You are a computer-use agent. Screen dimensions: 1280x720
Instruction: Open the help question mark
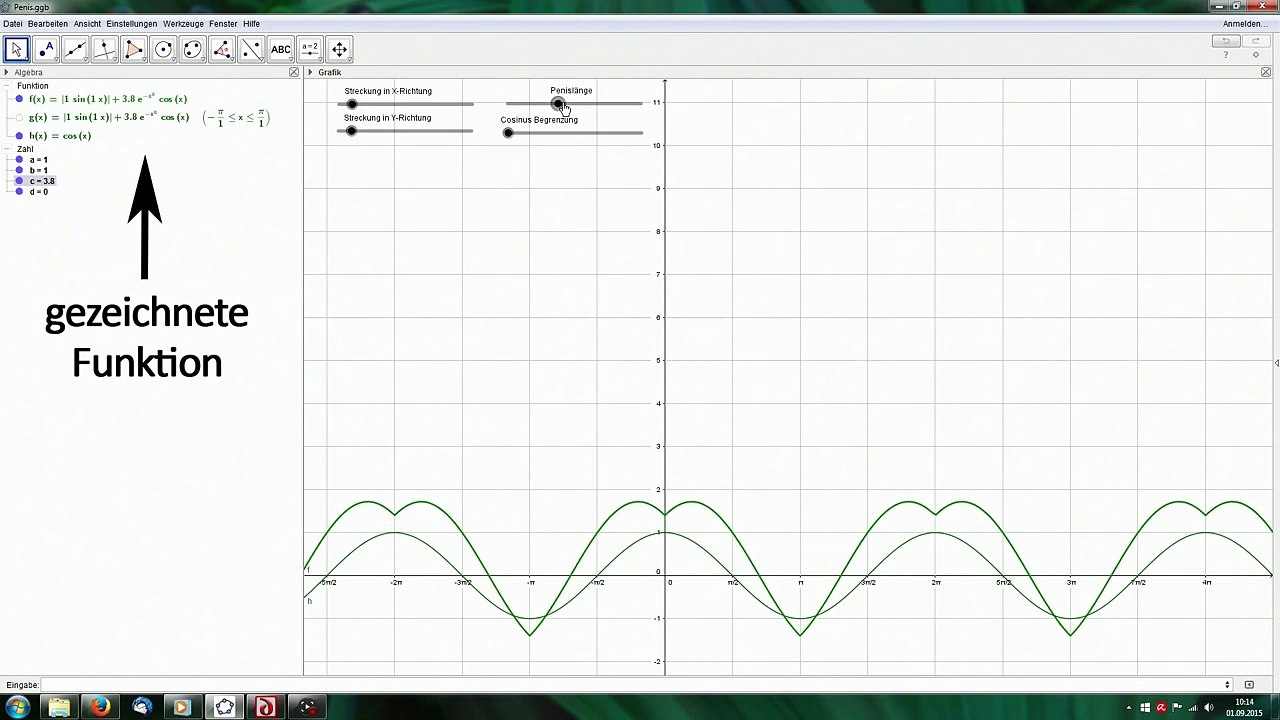tap(1226, 55)
